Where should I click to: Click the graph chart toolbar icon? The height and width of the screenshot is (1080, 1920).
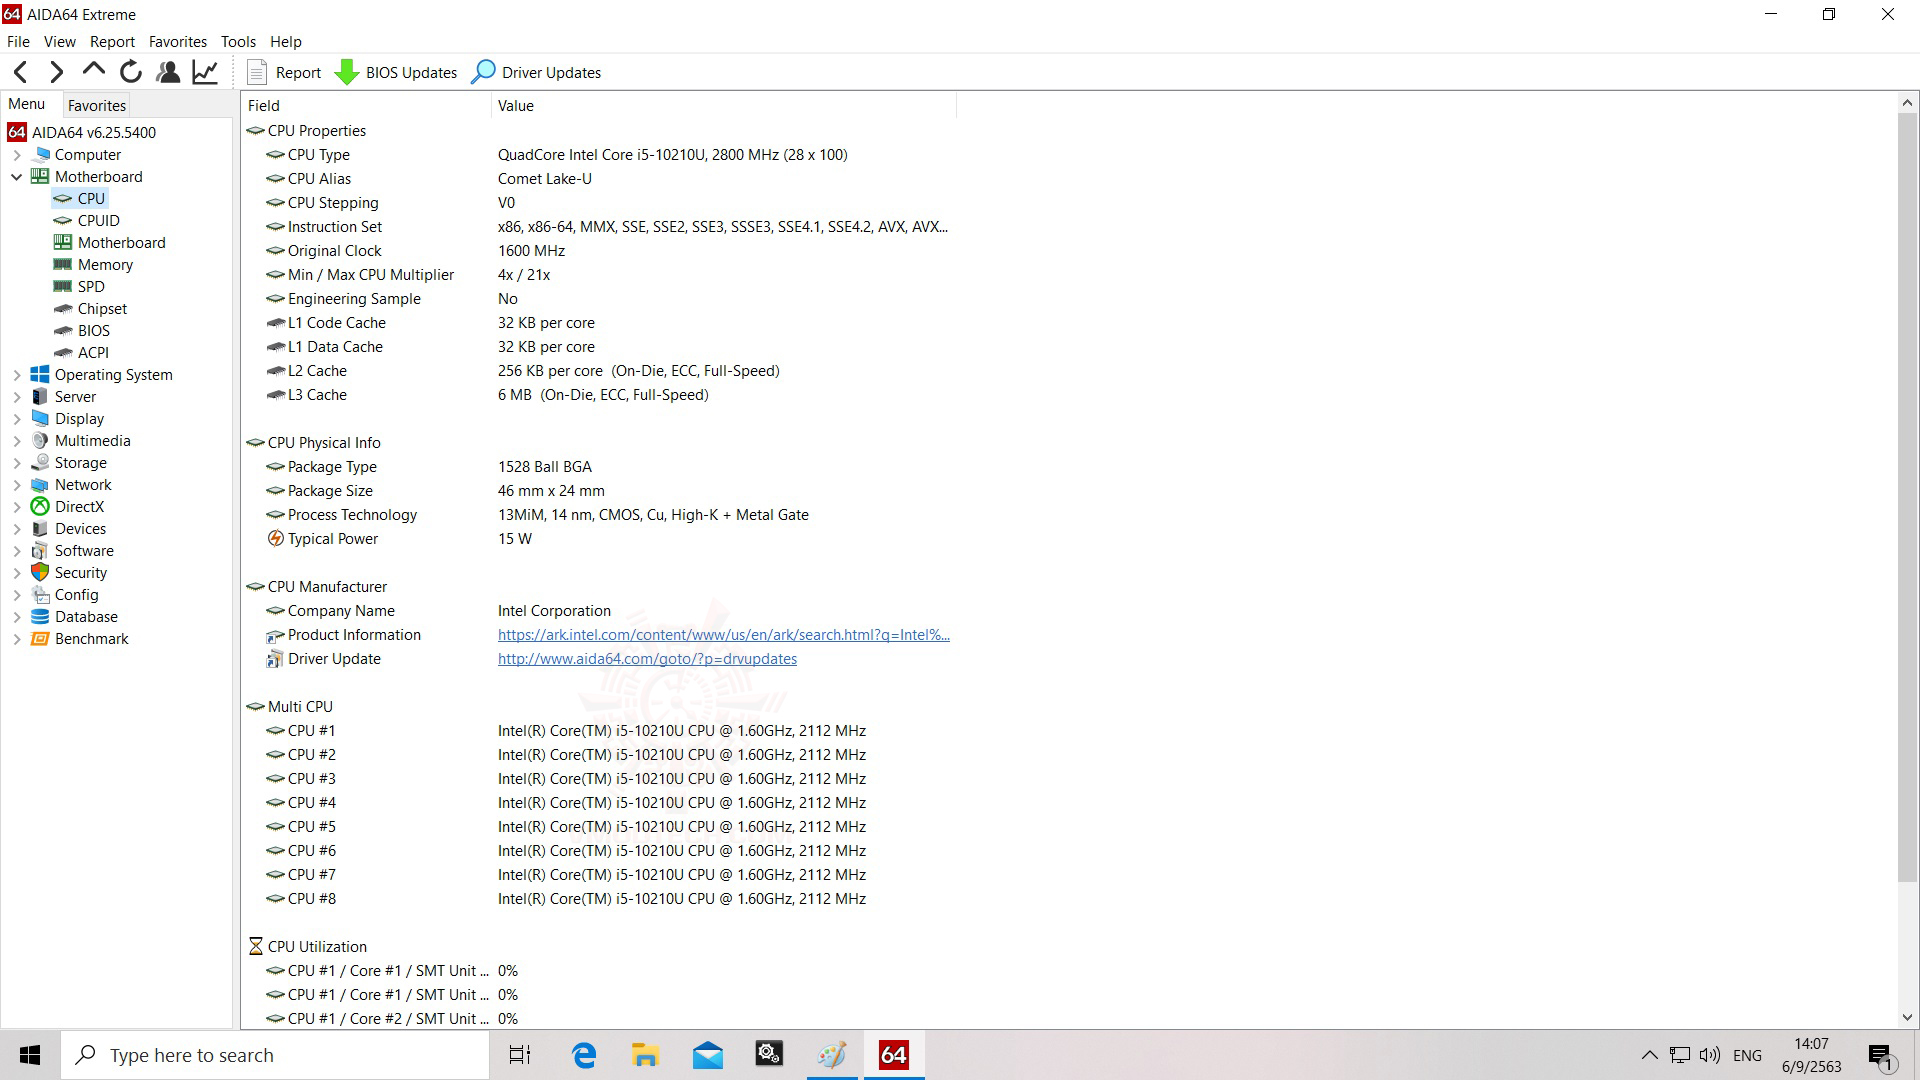pyautogui.click(x=205, y=72)
